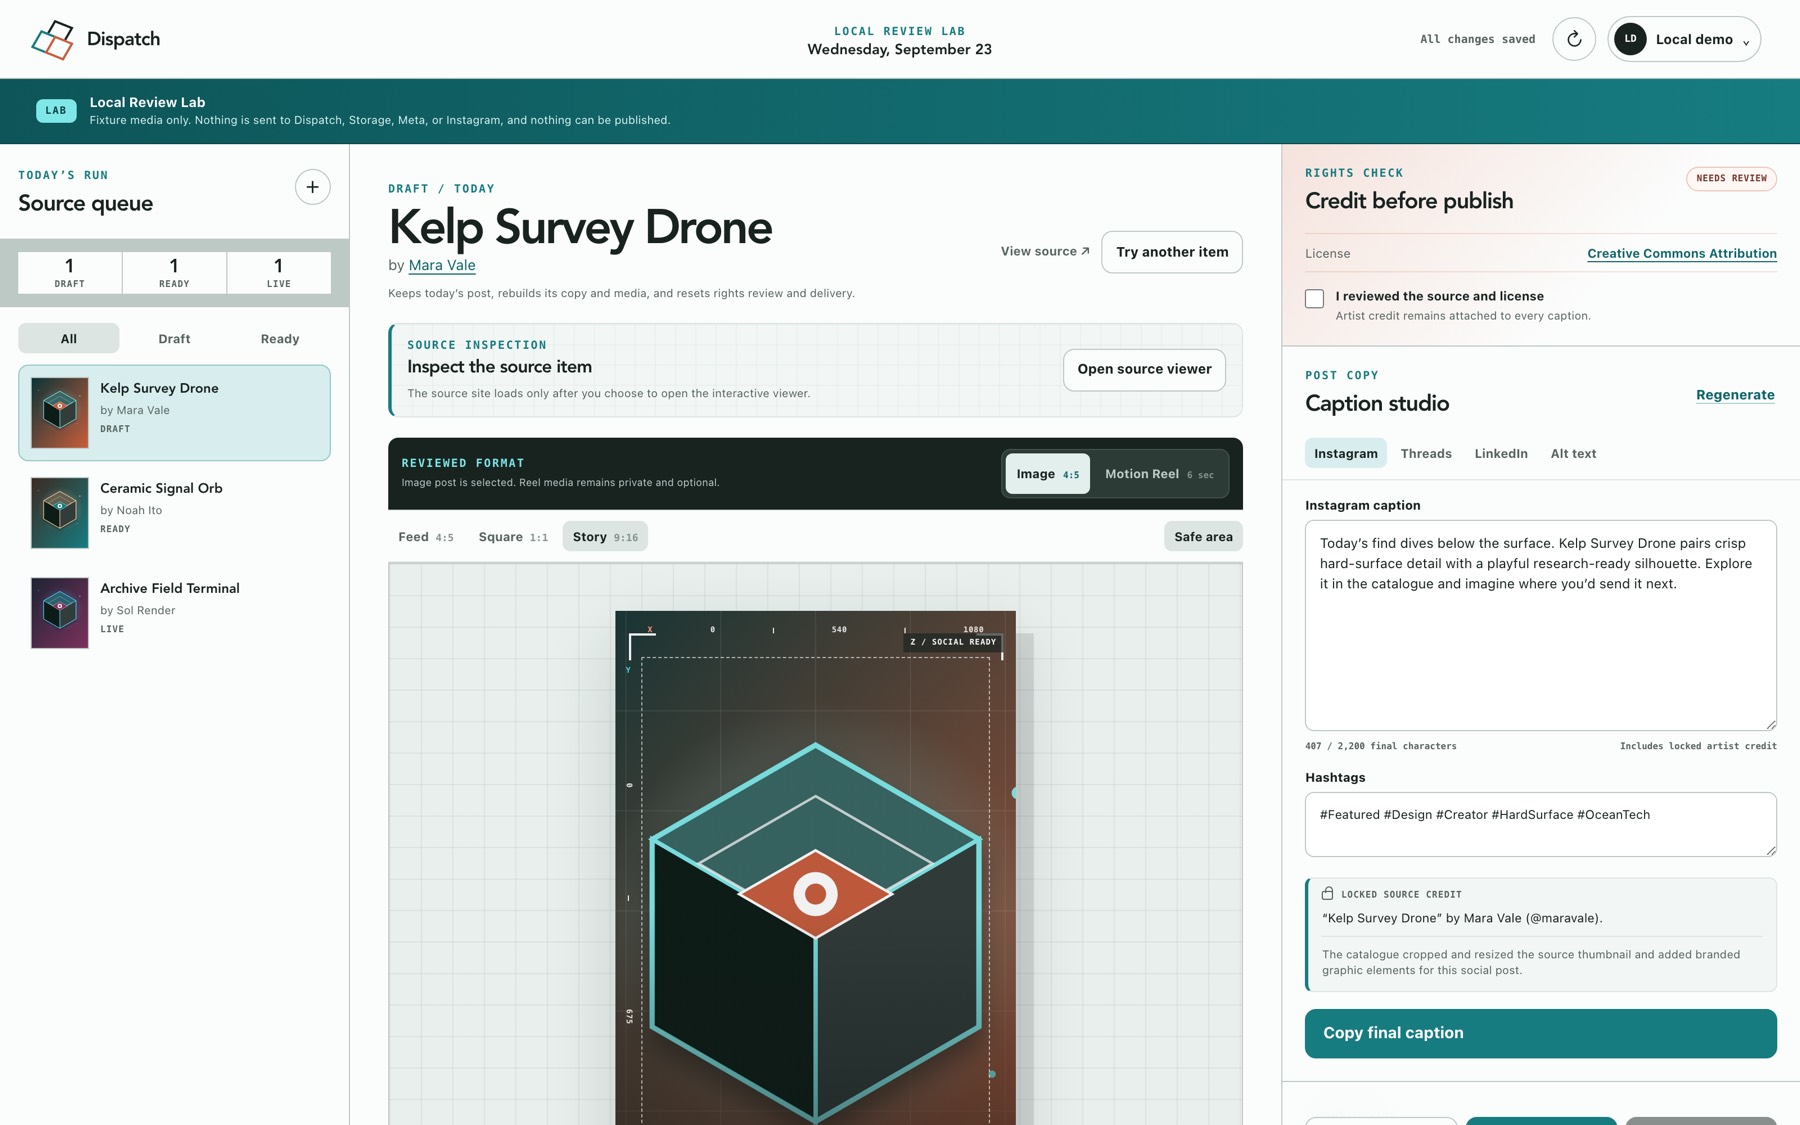The height and width of the screenshot is (1125, 1800).
Task: Open the Creative Commons Attribution link
Action: tap(1681, 254)
